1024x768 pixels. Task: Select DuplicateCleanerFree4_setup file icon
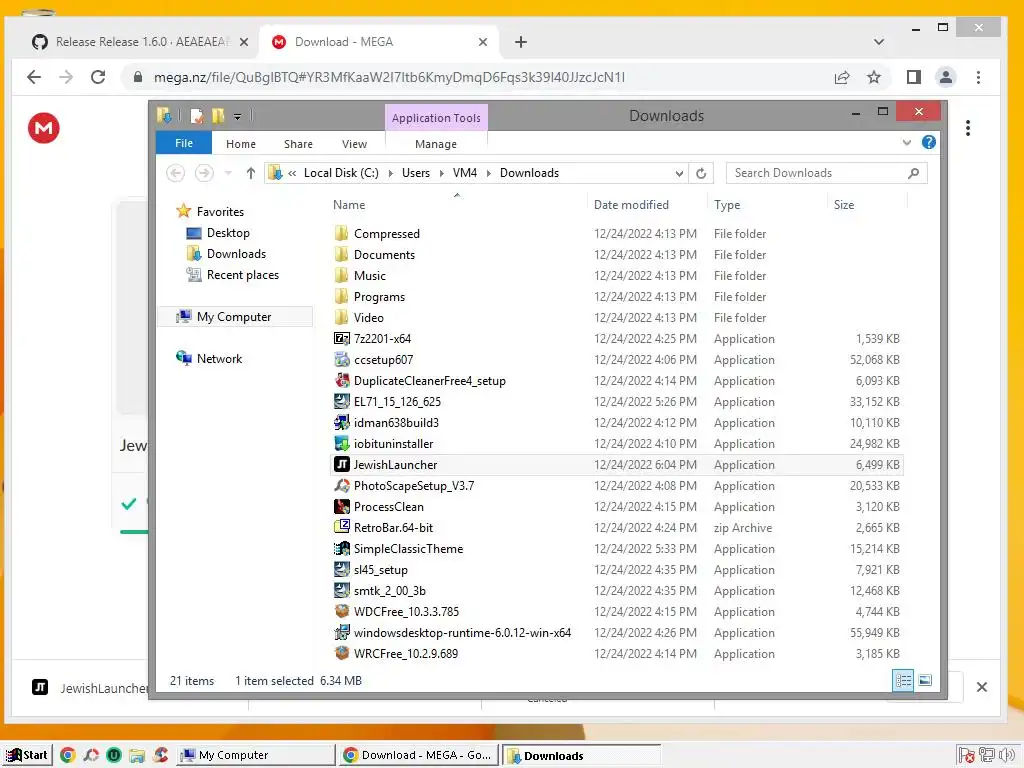pyautogui.click(x=342, y=380)
